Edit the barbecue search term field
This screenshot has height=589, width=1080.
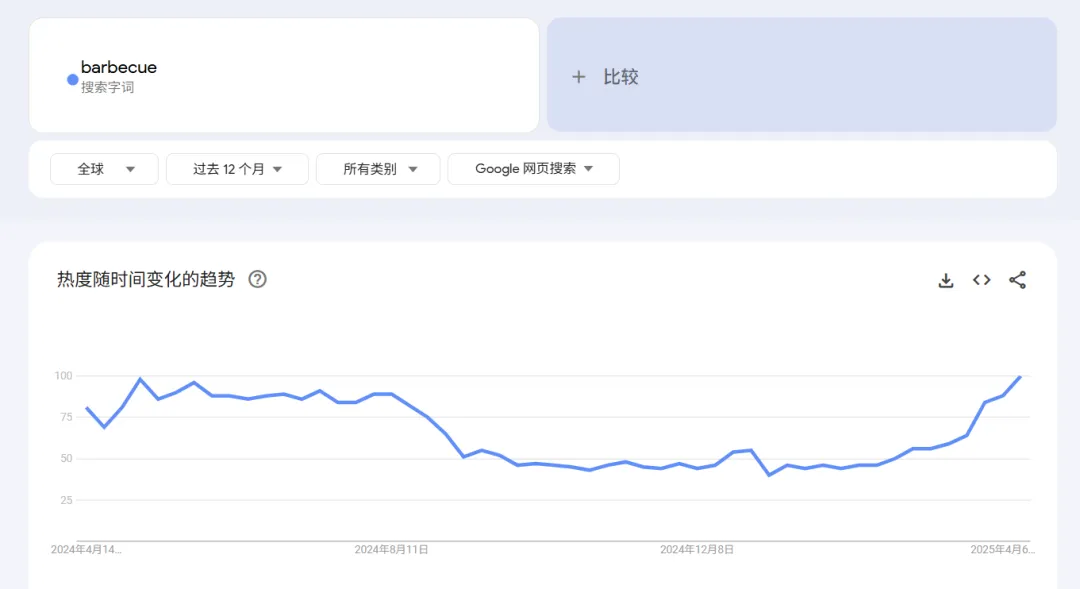(119, 67)
